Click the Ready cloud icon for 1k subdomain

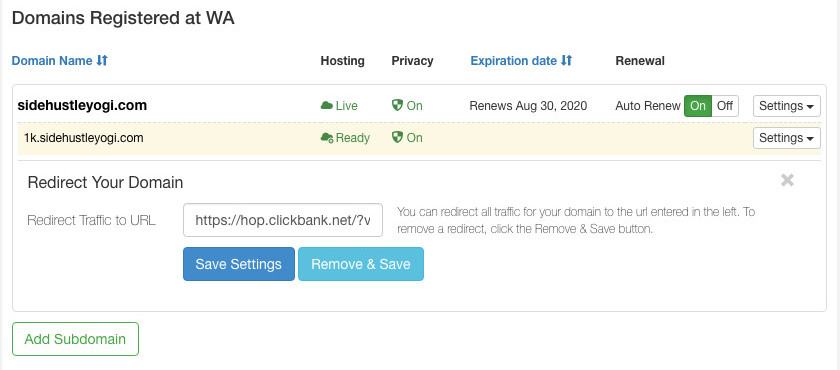(327, 138)
